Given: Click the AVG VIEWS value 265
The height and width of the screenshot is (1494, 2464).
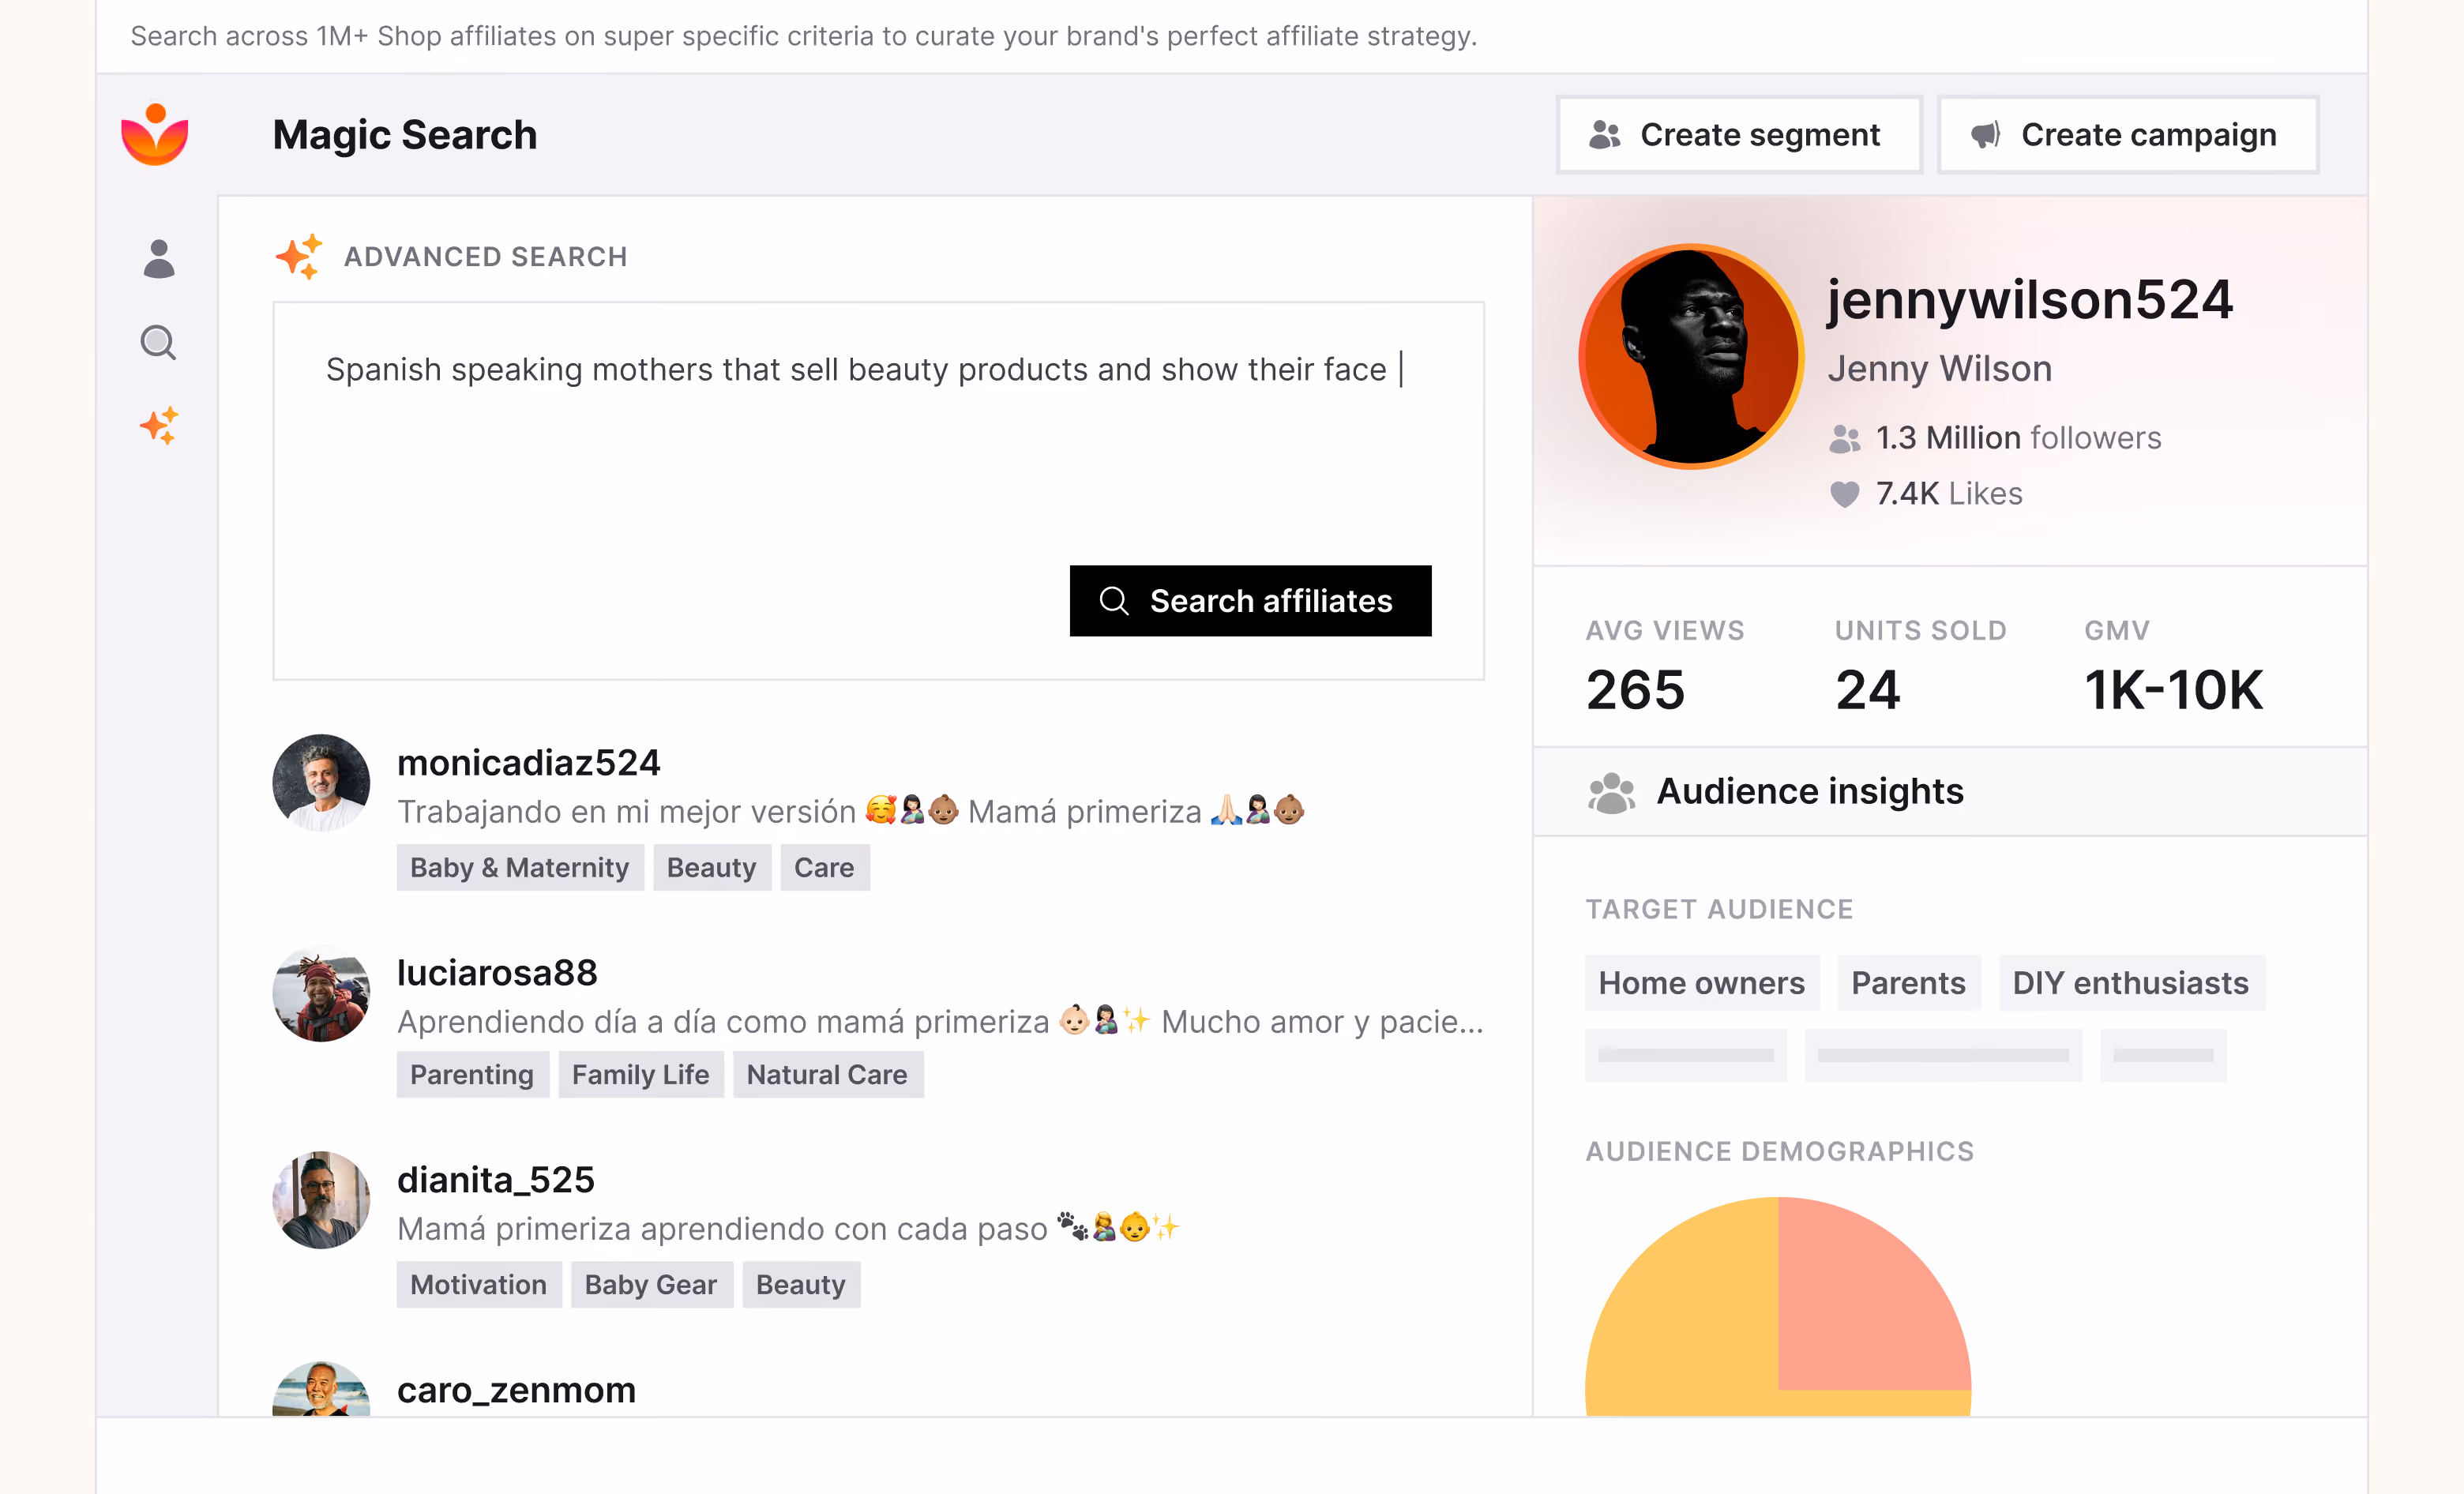Looking at the screenshot, I should [x=1636, y=690].
